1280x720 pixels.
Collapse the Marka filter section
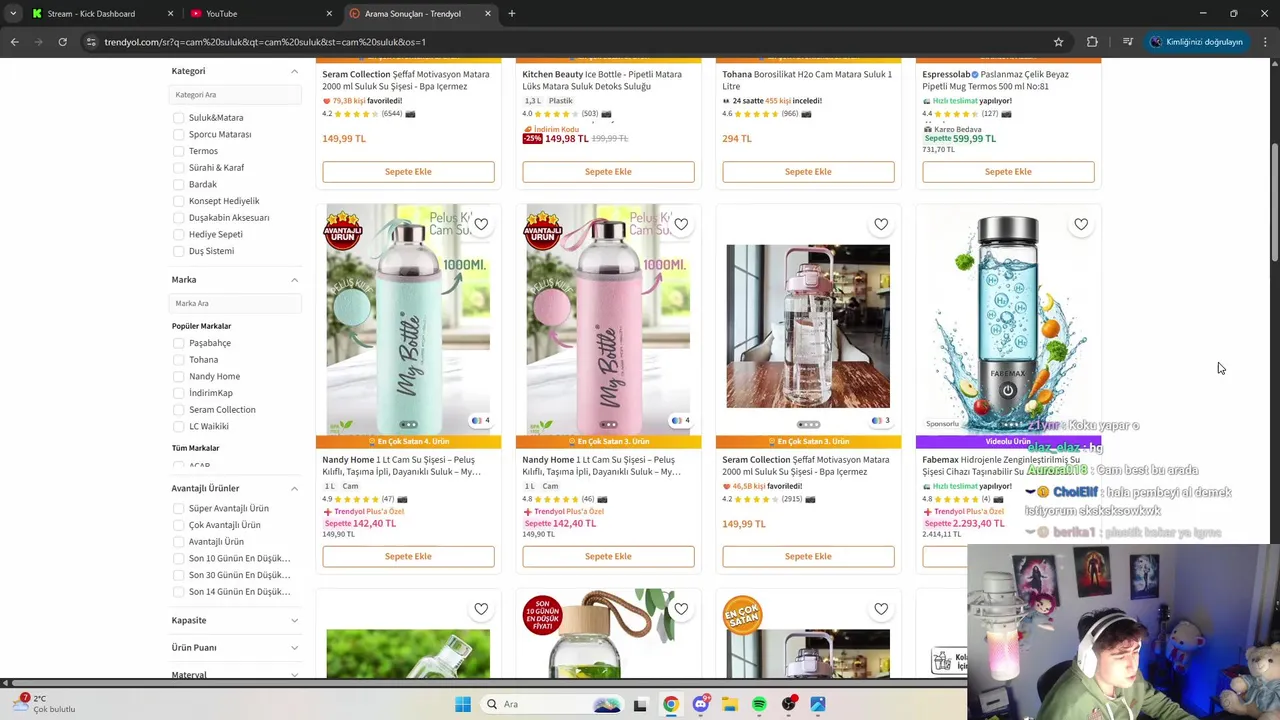(x=294, y=280)
